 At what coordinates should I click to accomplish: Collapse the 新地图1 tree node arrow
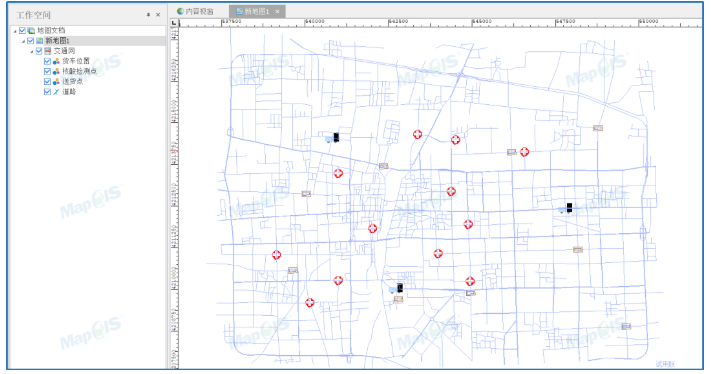click(24, 41)
